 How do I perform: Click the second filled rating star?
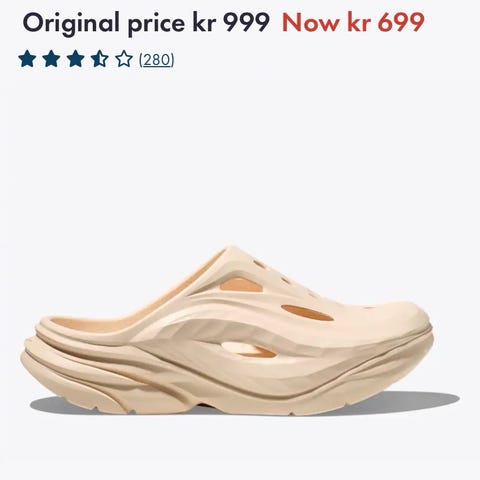pos(51,59)
